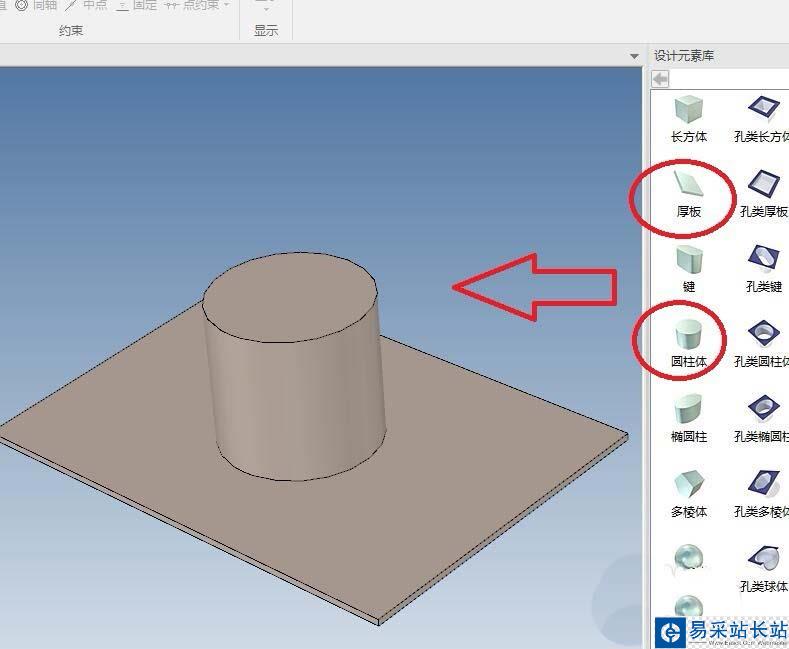Click the 约束 group label
This screenshot has width=789, height=649.
70,31
